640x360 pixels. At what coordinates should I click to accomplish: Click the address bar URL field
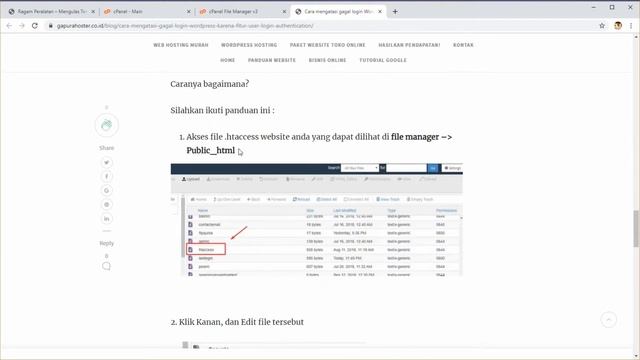click(318, 26)
